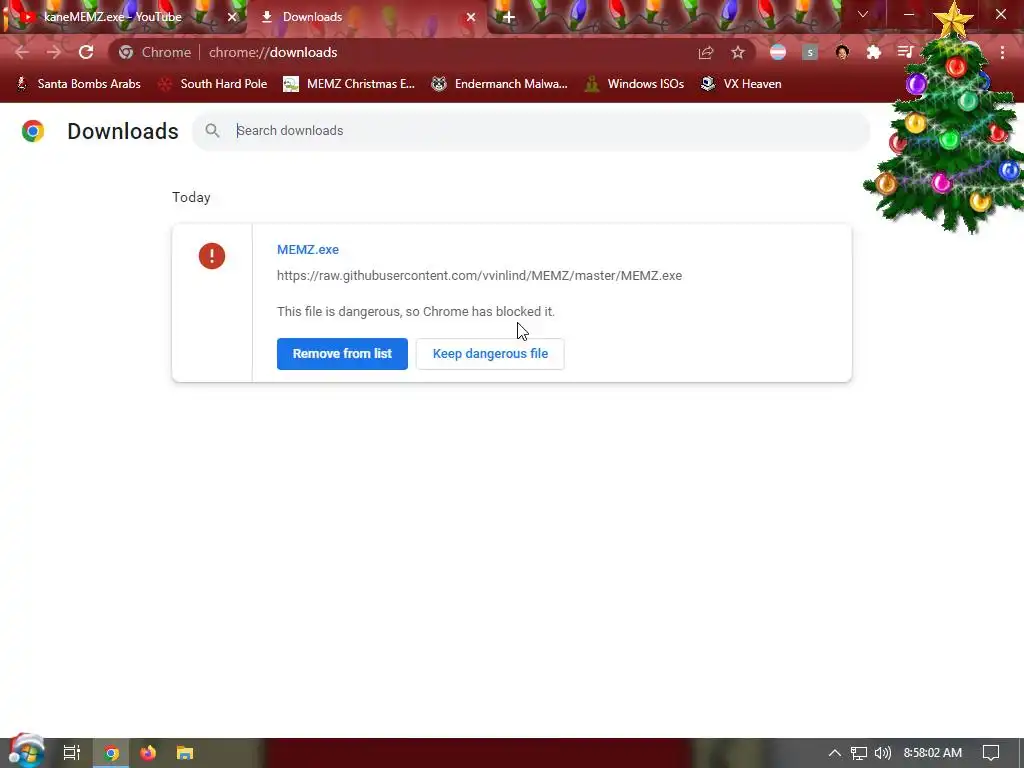Open the Santa Bombs Arabs bookmark
The image size is (1024, 768).
pyautogui.click(x=78, y=84)
